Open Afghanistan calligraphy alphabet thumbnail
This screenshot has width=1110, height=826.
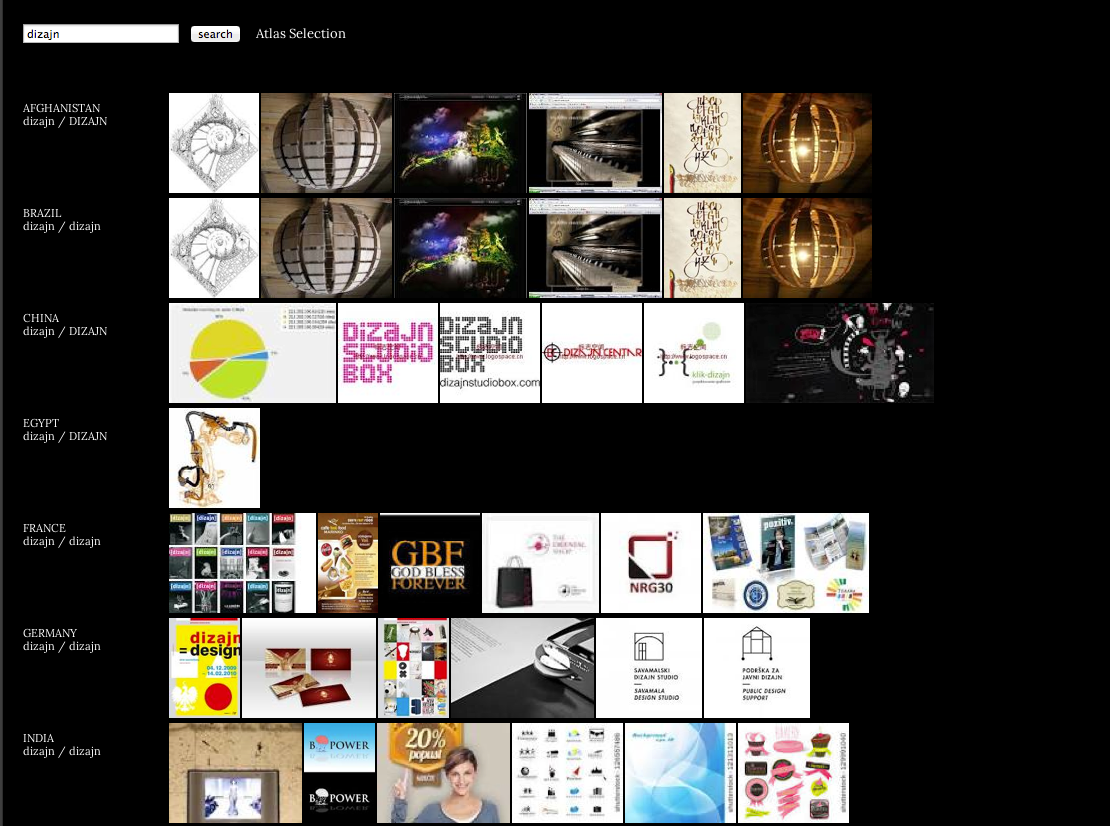click(x=702, y=143)
